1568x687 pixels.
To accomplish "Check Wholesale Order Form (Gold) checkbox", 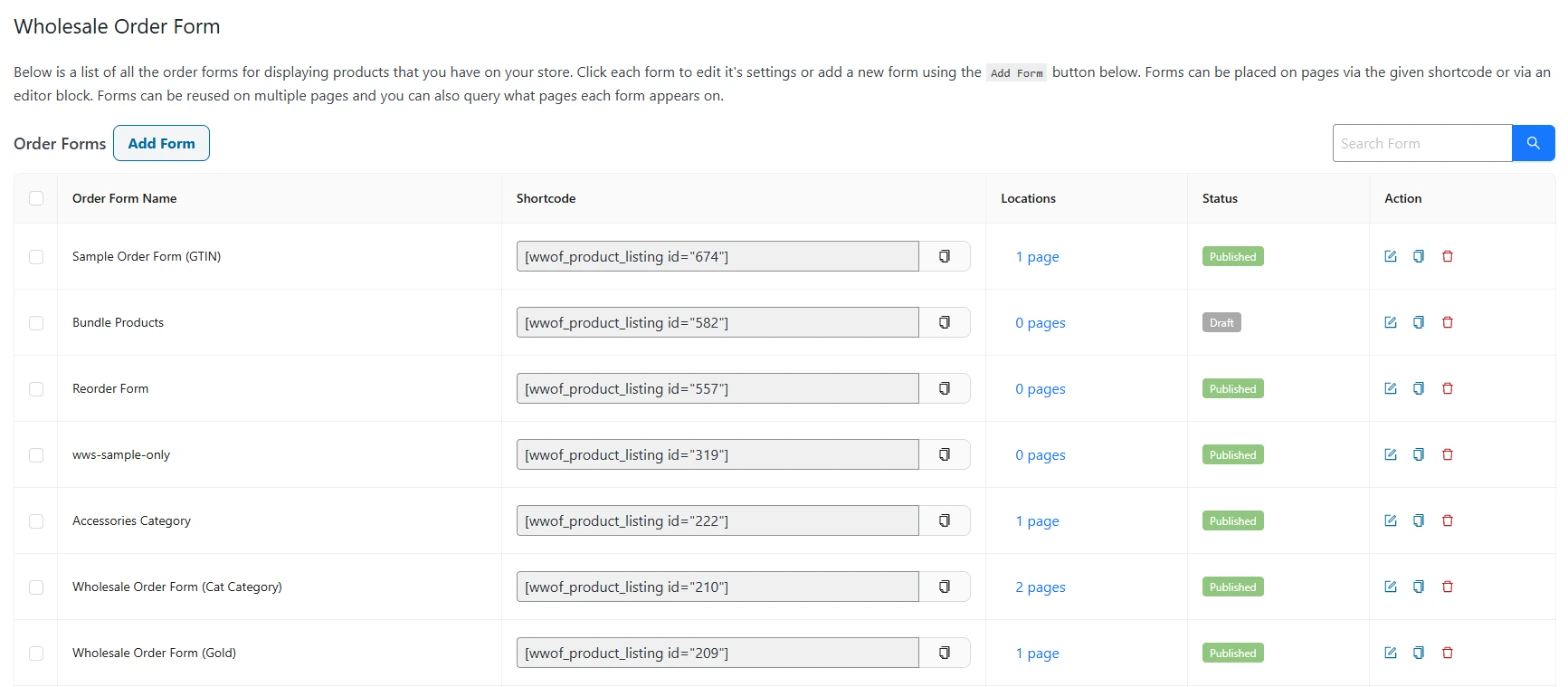I will (x=36, y=653).
